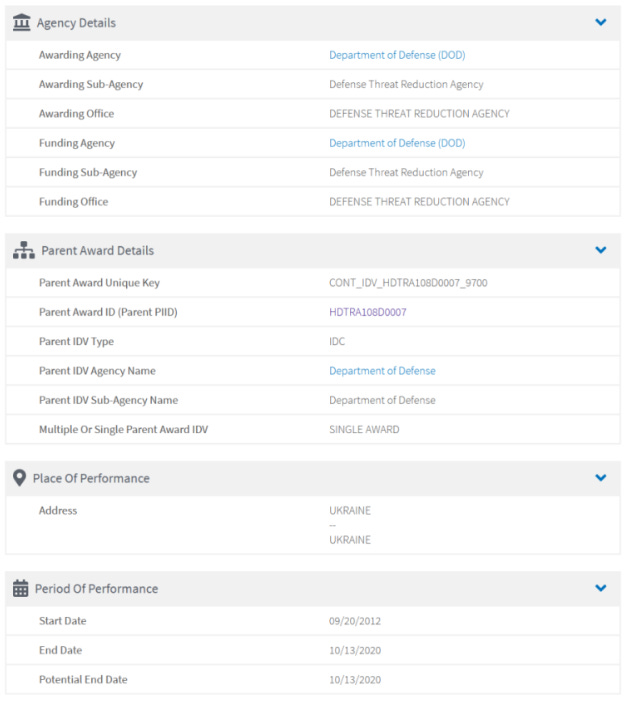Click the Parent Award Details hierarchy icon
Screen dimensions: 626x701
24,250
